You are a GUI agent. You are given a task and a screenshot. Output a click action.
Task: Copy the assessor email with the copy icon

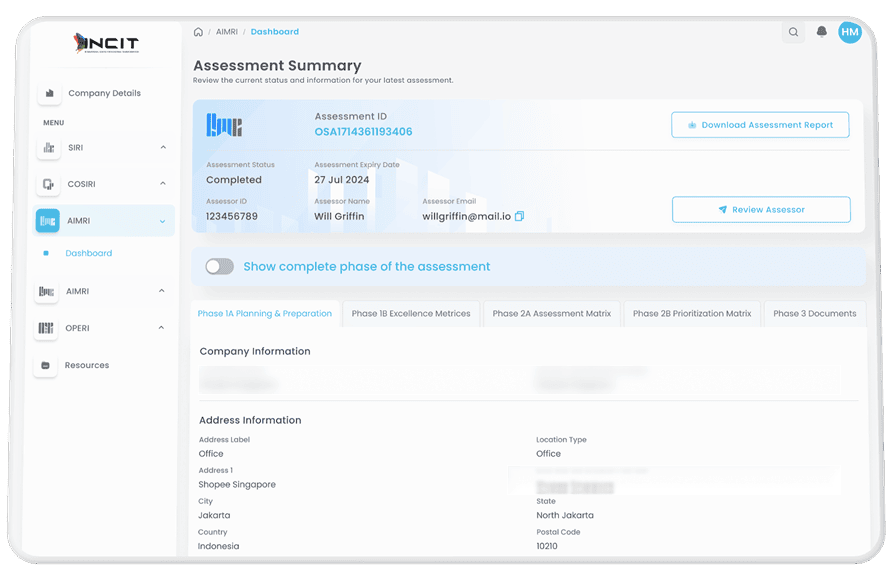click(x=519, y=216)
